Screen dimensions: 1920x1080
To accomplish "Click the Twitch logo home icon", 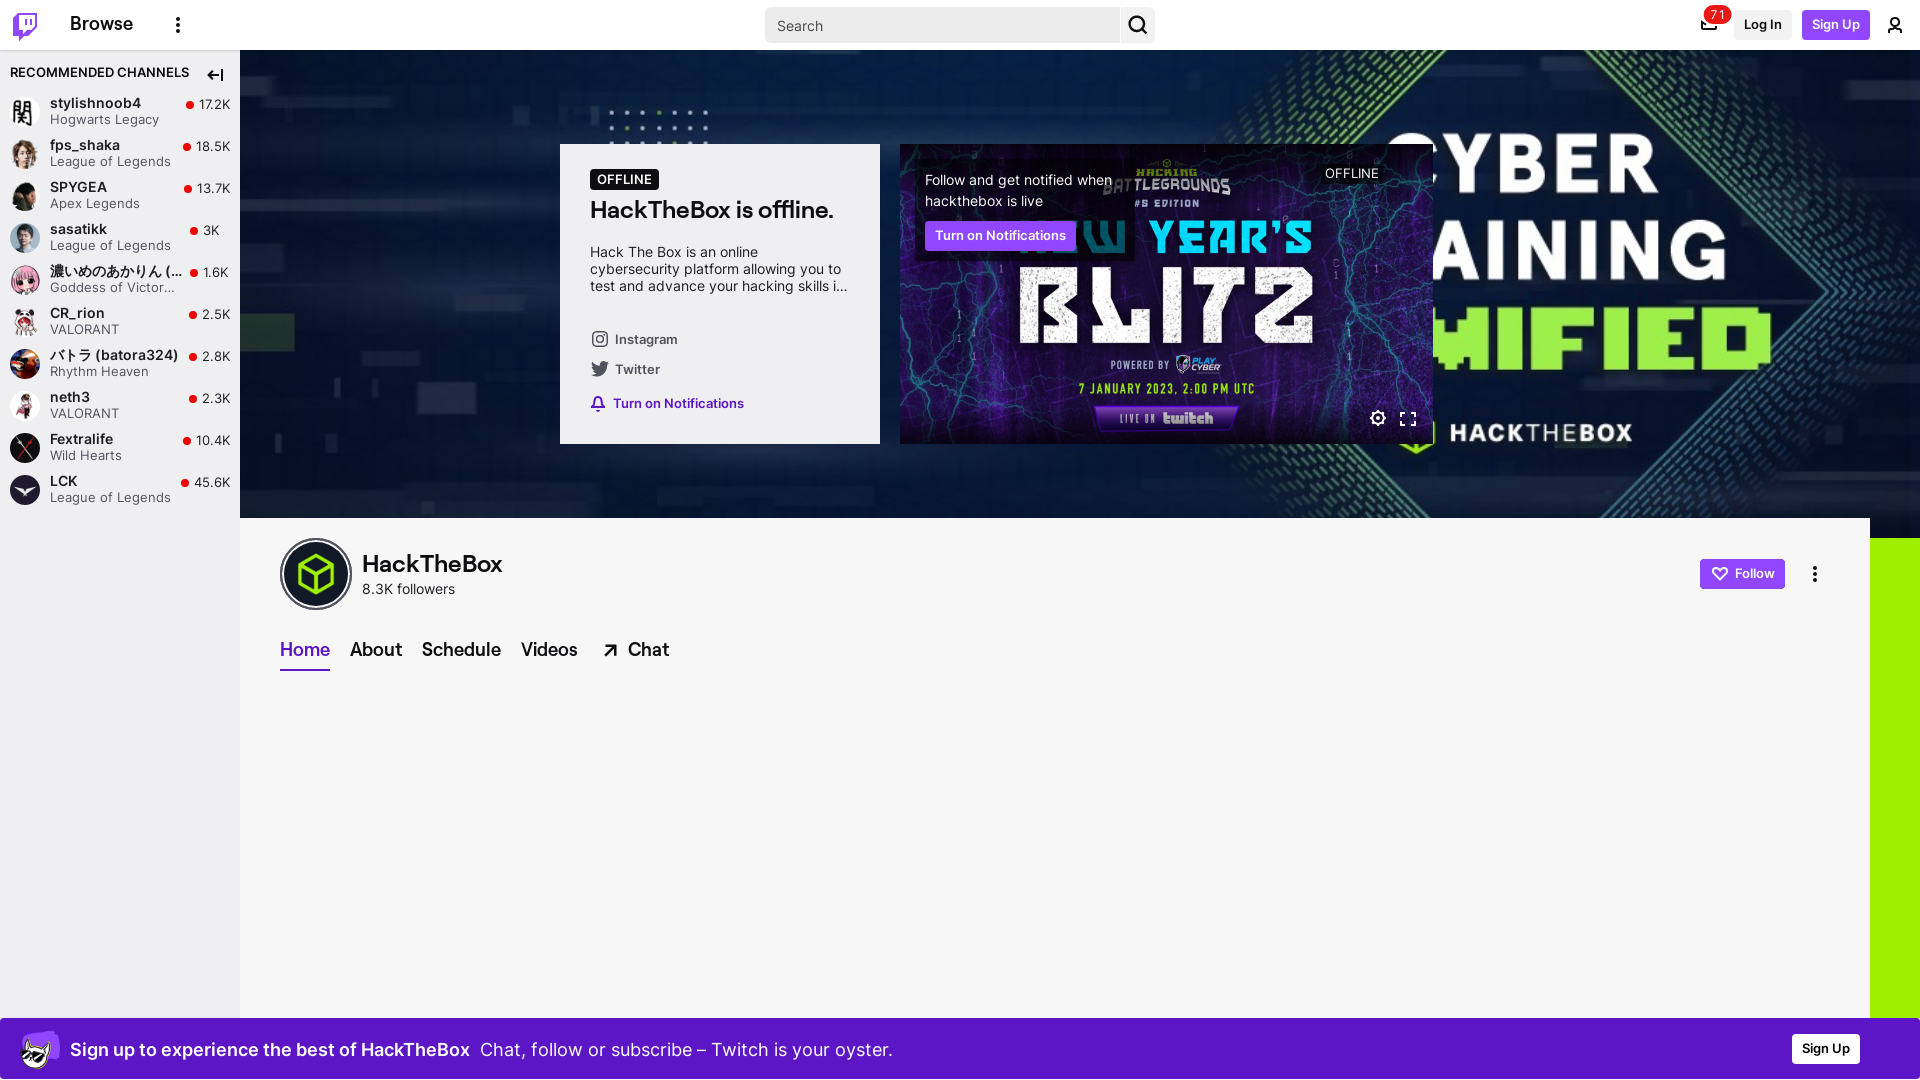I will point(25,25).
